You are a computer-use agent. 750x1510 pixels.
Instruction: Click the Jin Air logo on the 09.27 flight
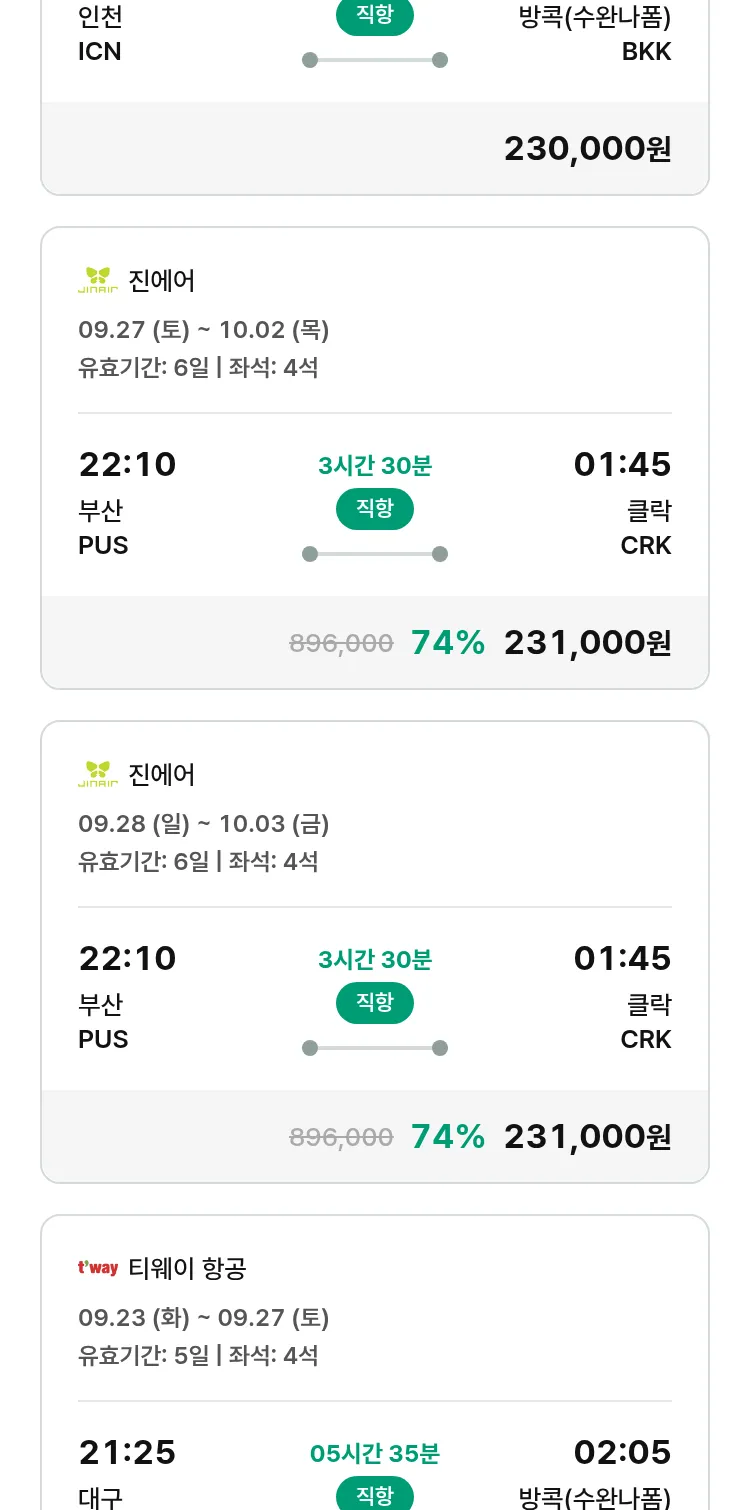[x=98, y=280]
